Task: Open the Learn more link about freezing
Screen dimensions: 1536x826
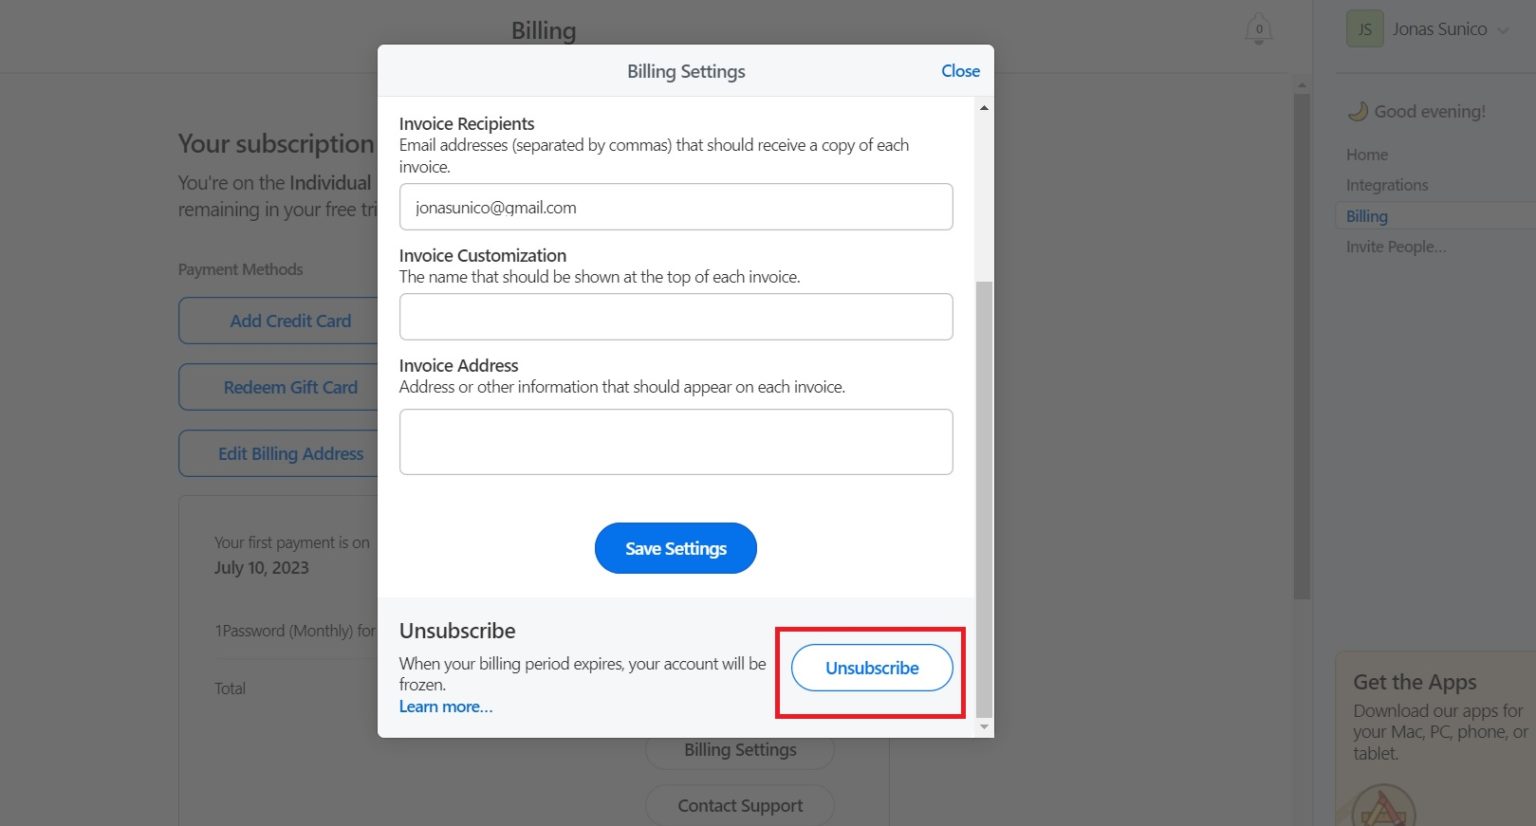Action: tap(444, 706)
